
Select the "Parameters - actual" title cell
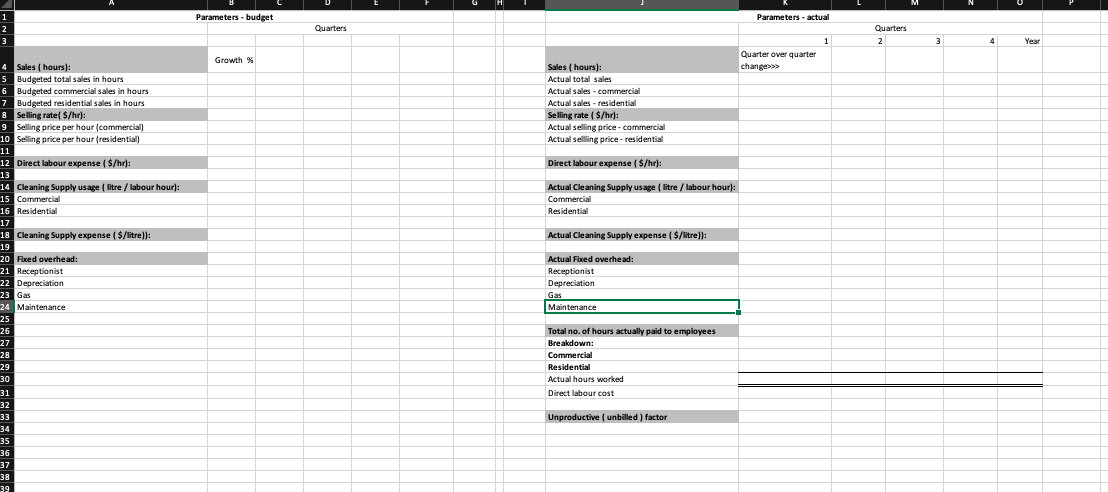(793, 17)
